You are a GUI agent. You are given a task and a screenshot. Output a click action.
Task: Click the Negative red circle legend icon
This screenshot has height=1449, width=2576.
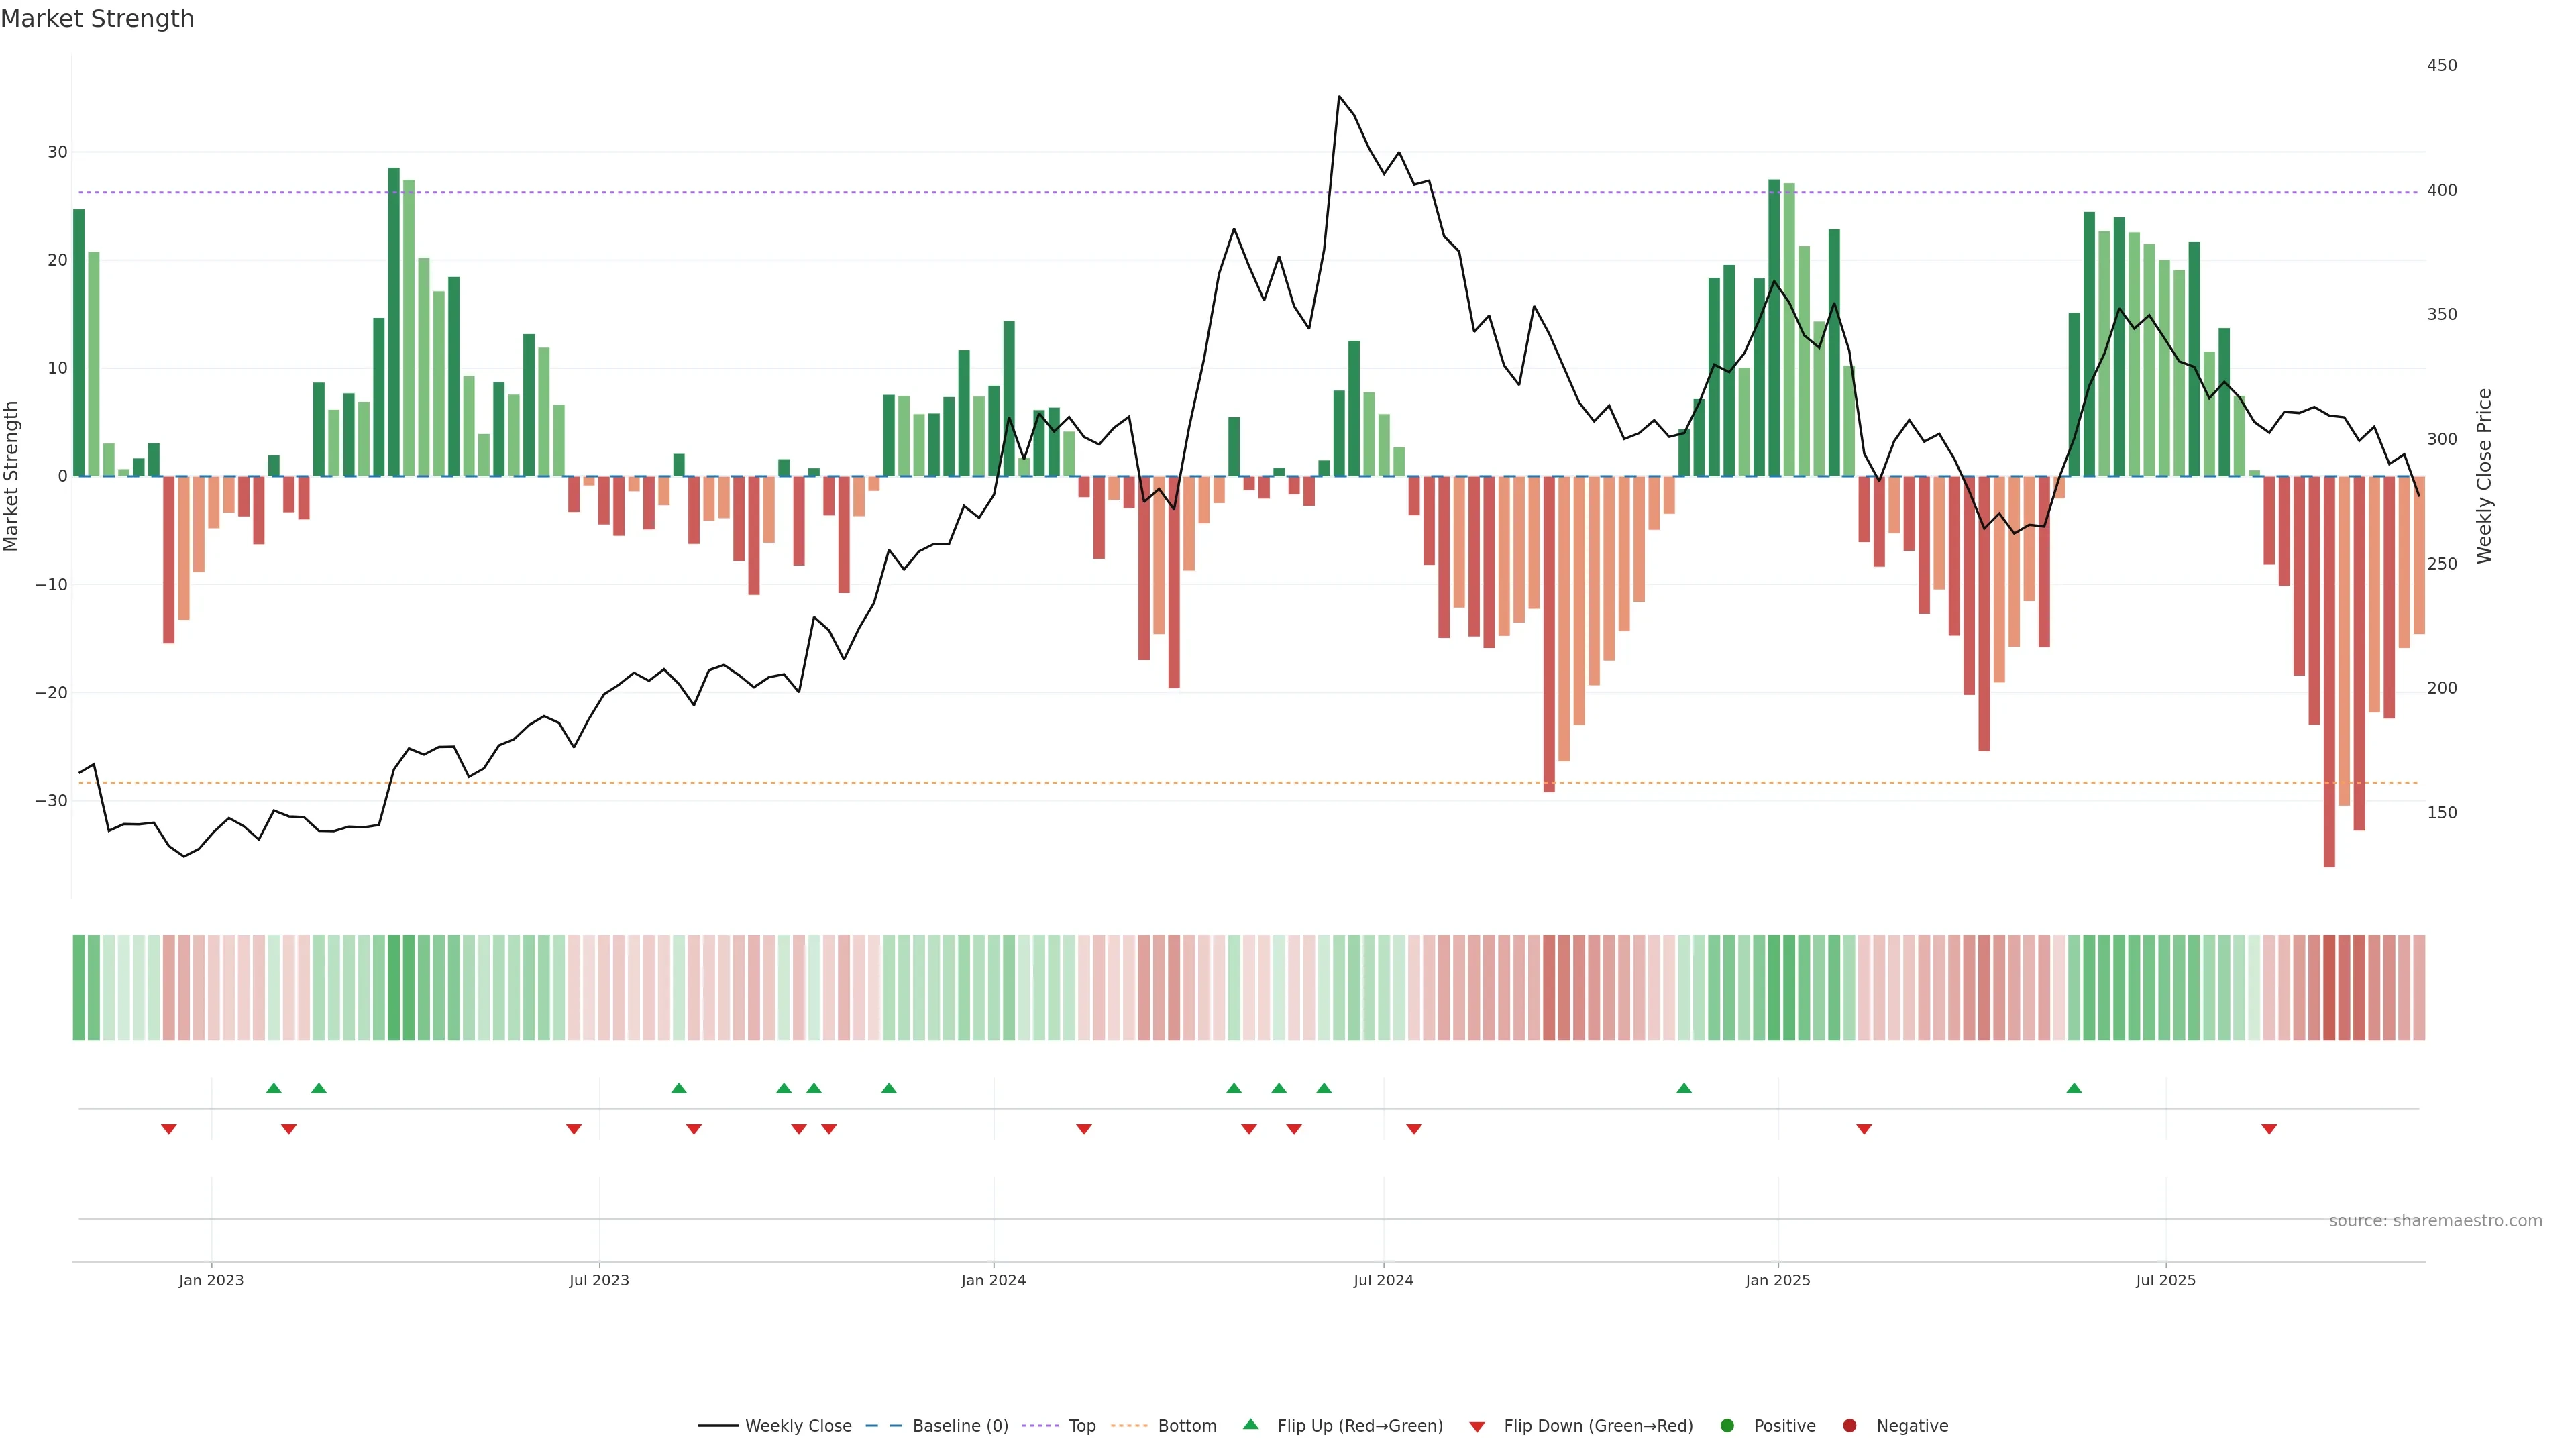1849,1426
